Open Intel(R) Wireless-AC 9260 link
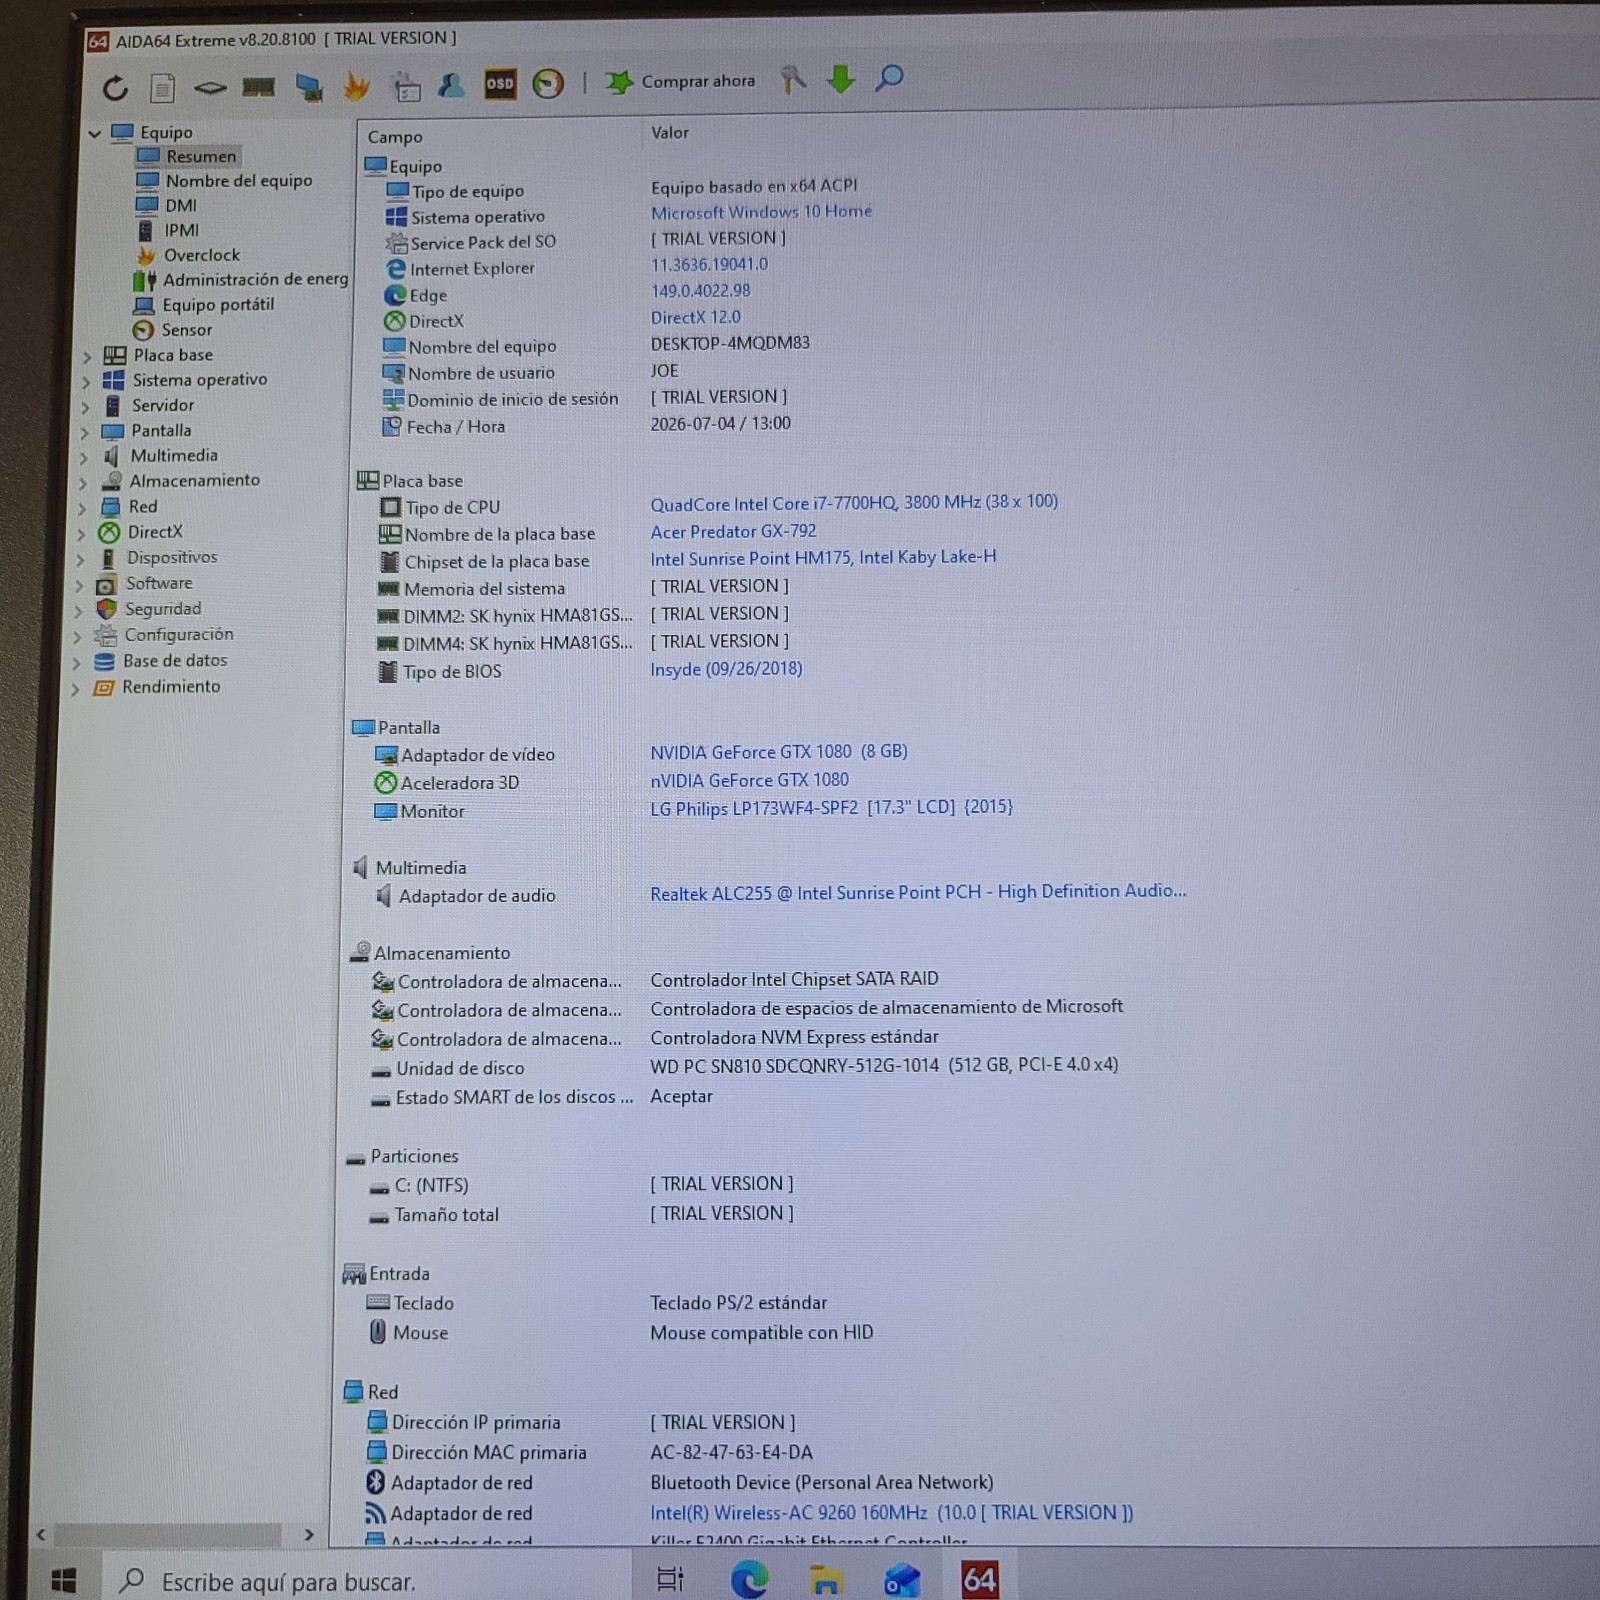 (891, 1513)
